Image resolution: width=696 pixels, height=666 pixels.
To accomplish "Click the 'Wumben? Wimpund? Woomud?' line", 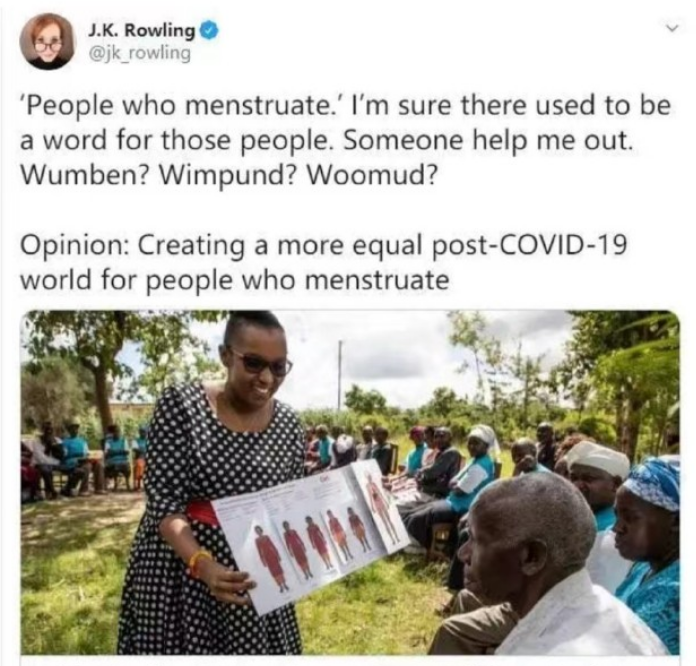I will point(229,175).
